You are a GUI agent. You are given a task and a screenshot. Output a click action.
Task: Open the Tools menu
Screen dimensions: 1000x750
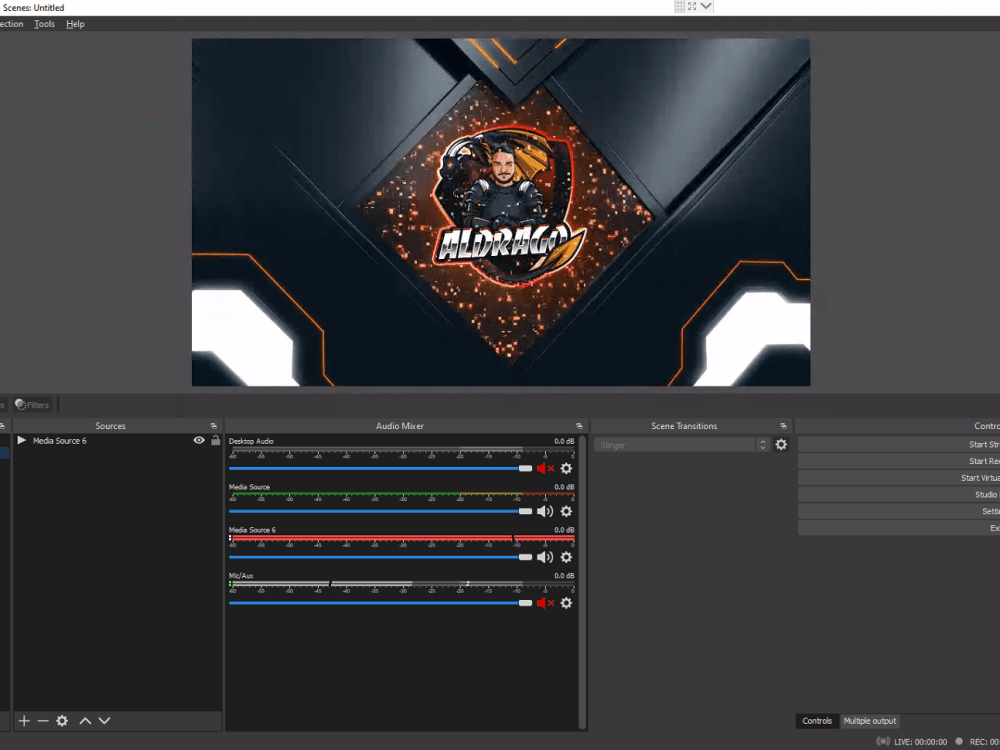tap(45, 24)
